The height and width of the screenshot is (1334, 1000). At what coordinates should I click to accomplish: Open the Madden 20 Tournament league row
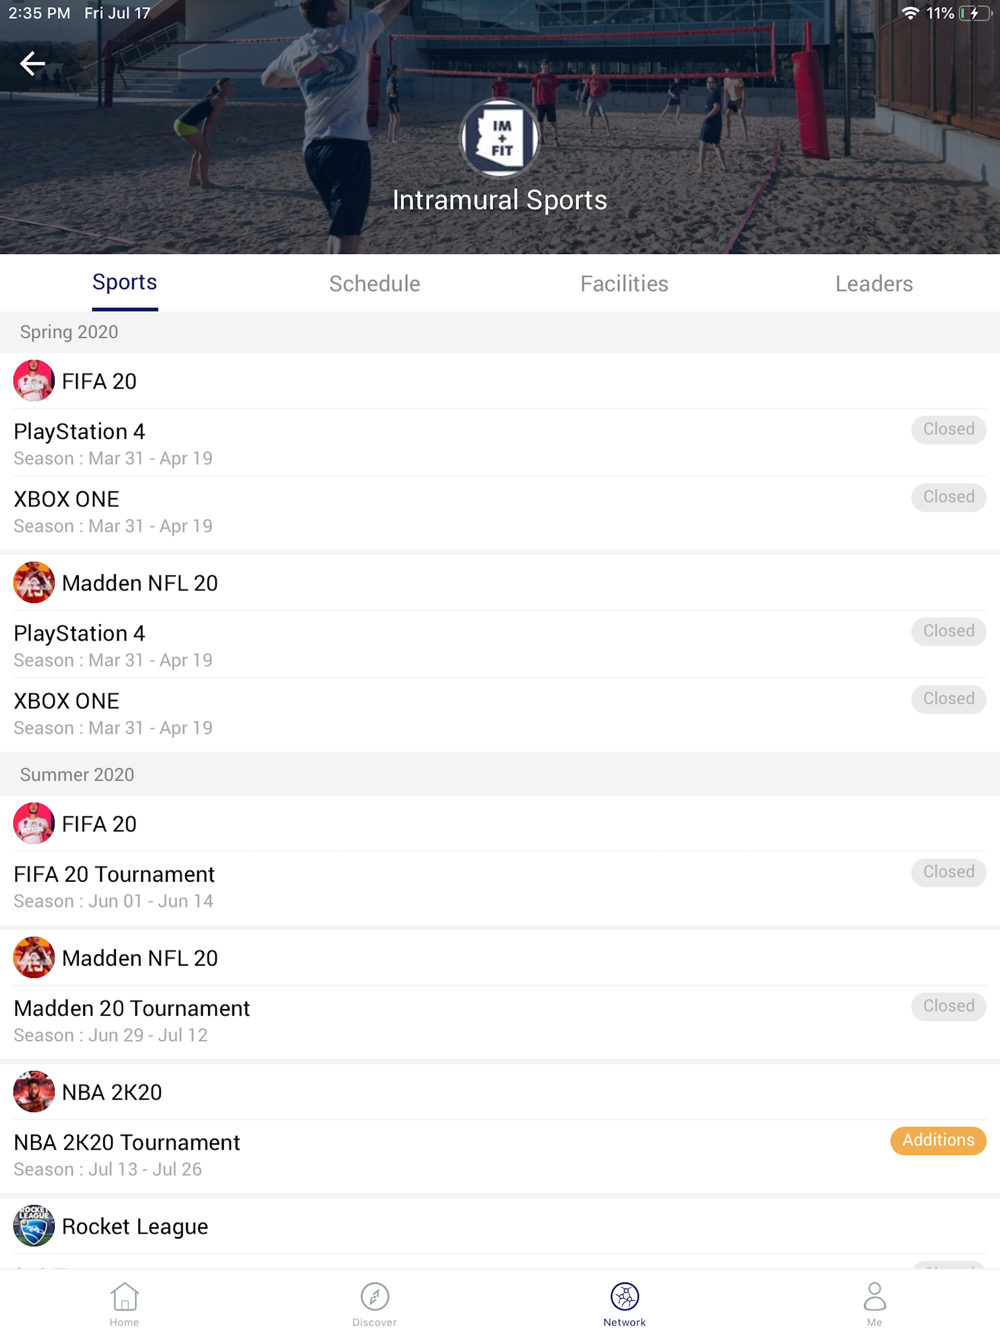500,1021
